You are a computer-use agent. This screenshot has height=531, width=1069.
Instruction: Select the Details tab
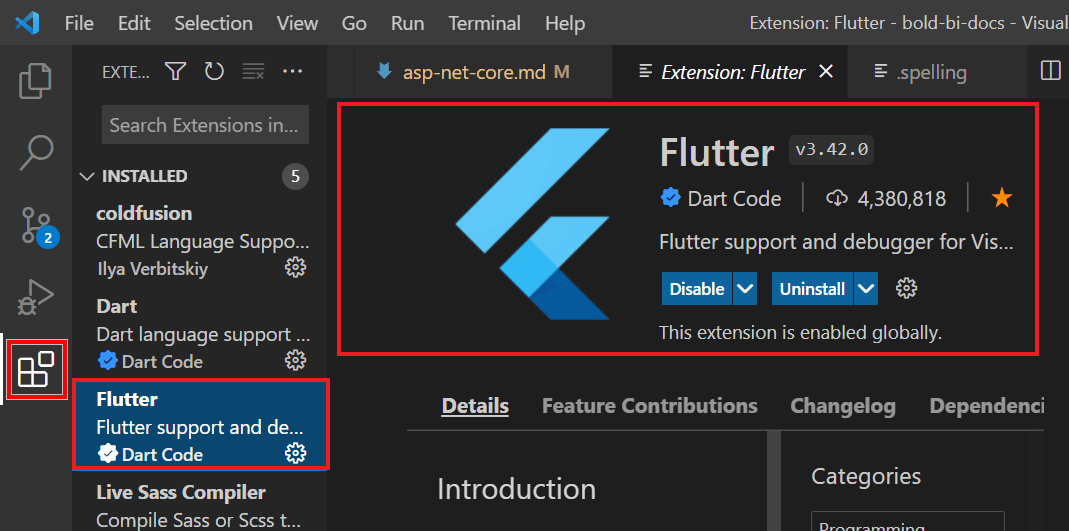click(475, 406)
